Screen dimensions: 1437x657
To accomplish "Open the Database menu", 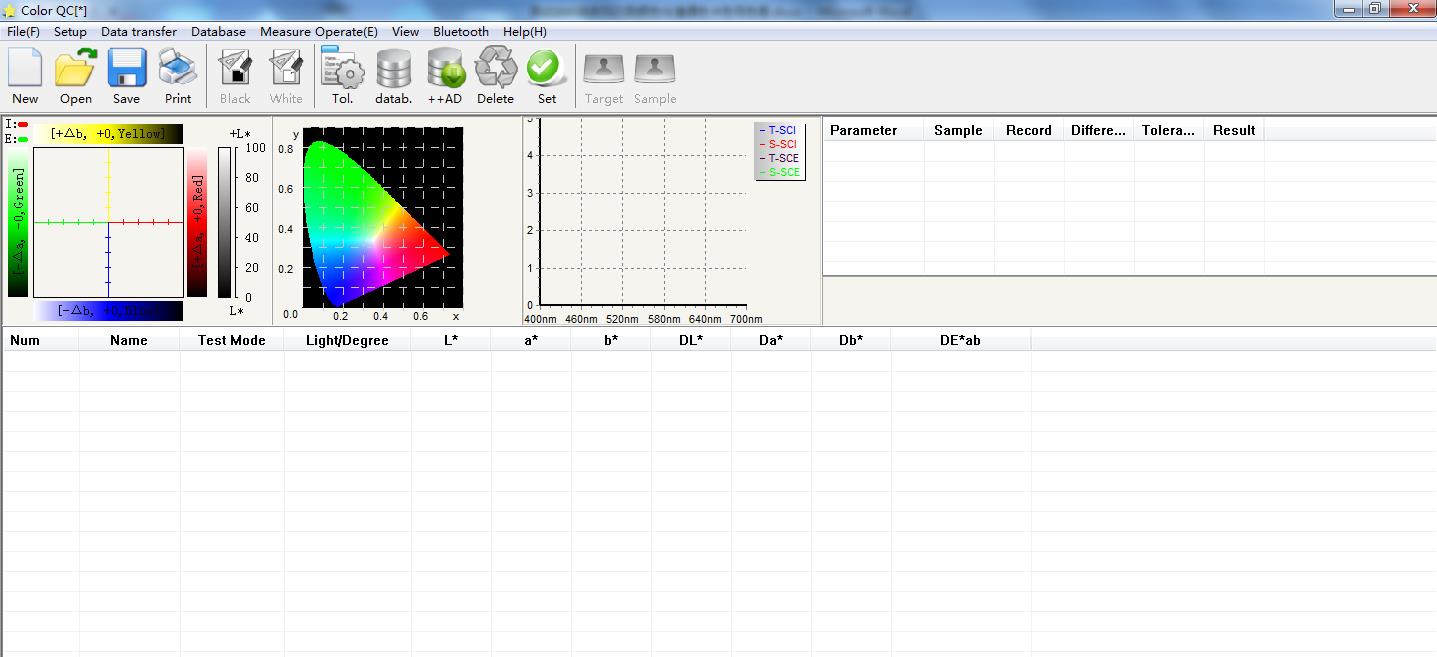I will 218,32.
